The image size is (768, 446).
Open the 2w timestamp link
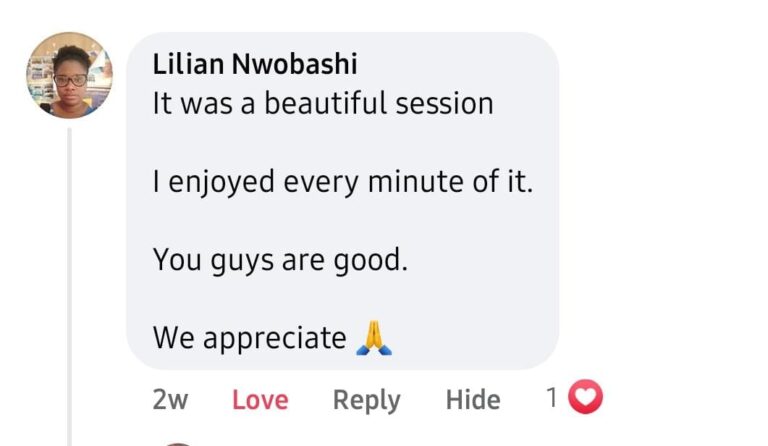[170, 399]
